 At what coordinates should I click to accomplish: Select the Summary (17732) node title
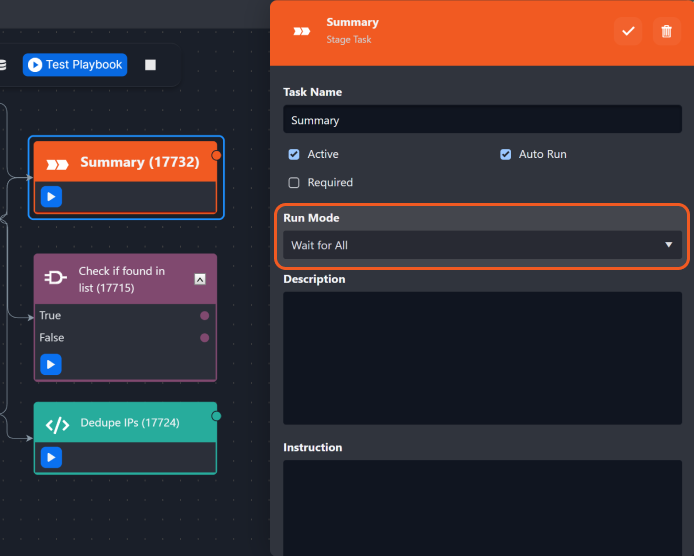point(139,162)
